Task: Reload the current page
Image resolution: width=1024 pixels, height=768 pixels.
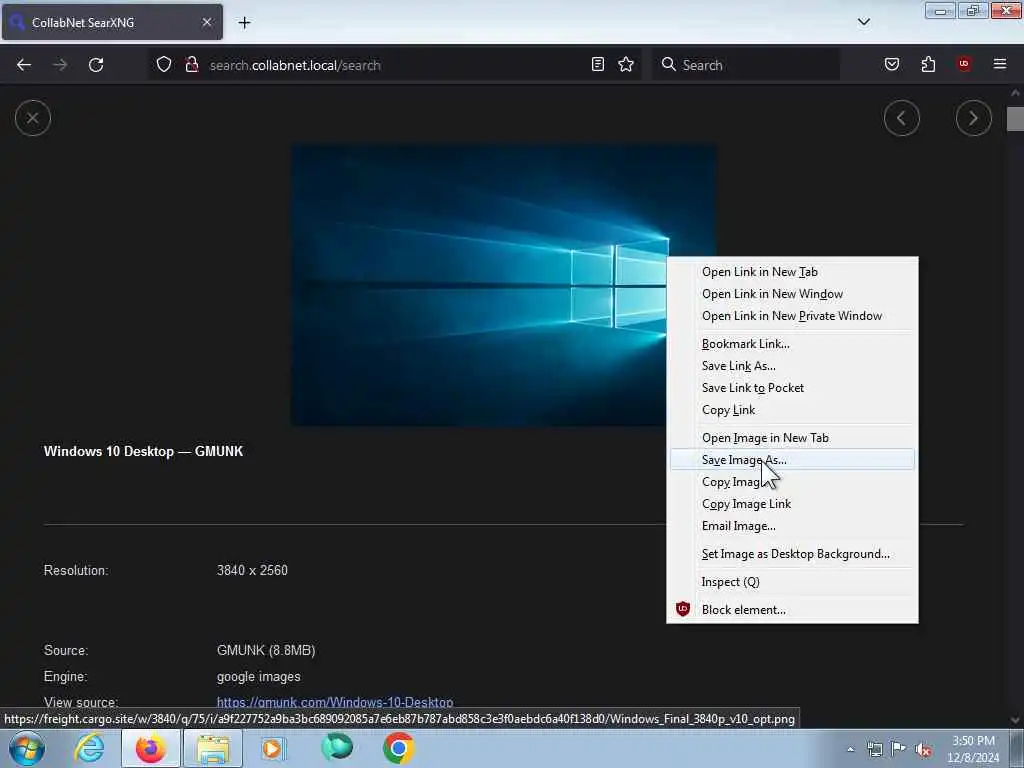Action: 96,65
